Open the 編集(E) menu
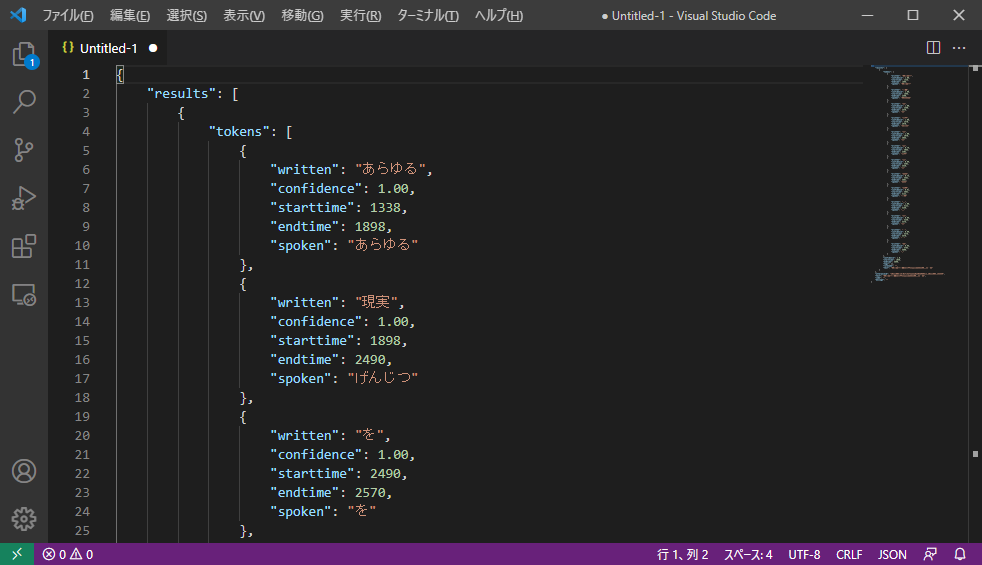This screenshot has height=565, width=982. click(130, 16)
